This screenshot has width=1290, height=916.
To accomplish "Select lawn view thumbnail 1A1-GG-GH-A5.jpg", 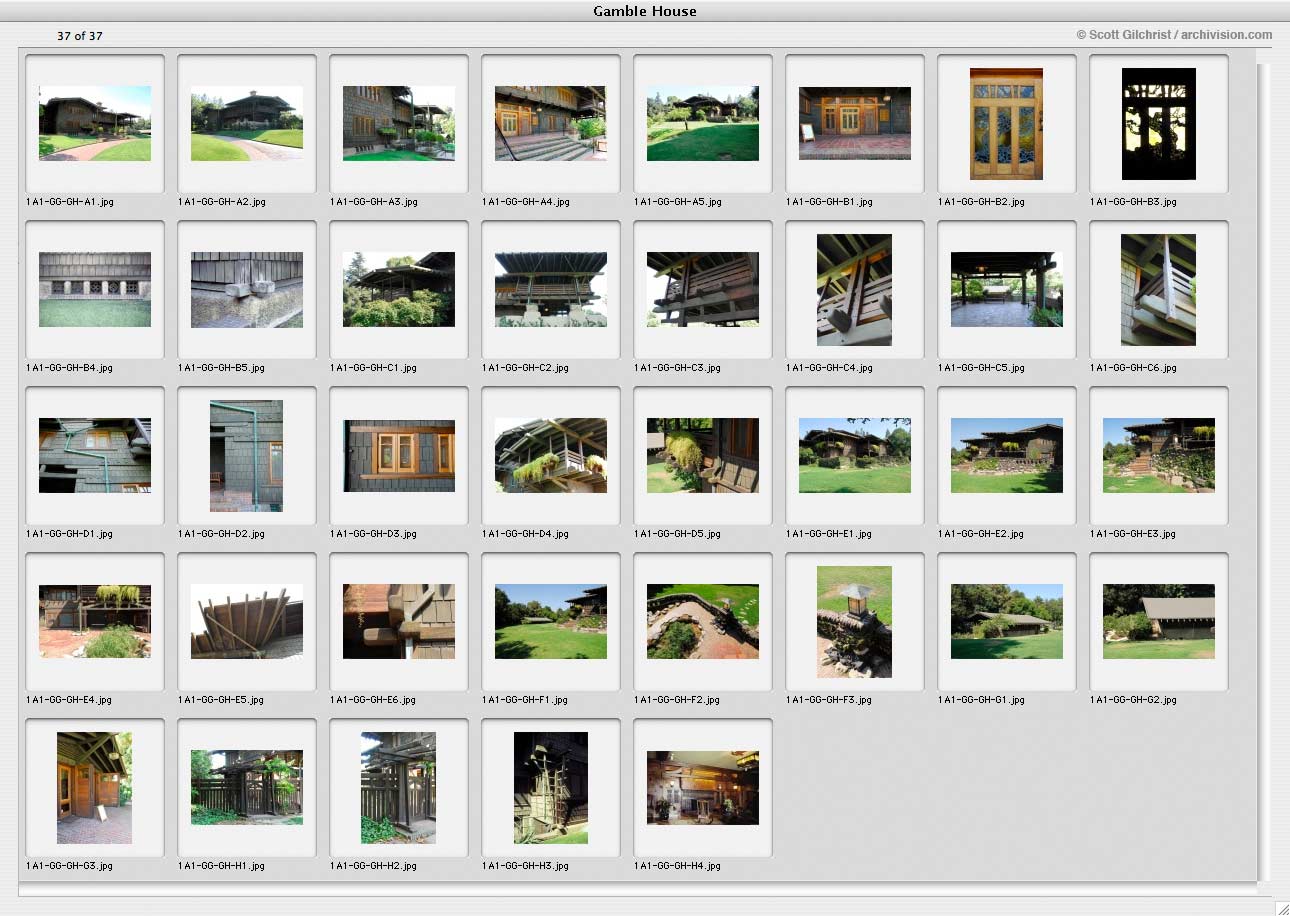I will point(703,123).
